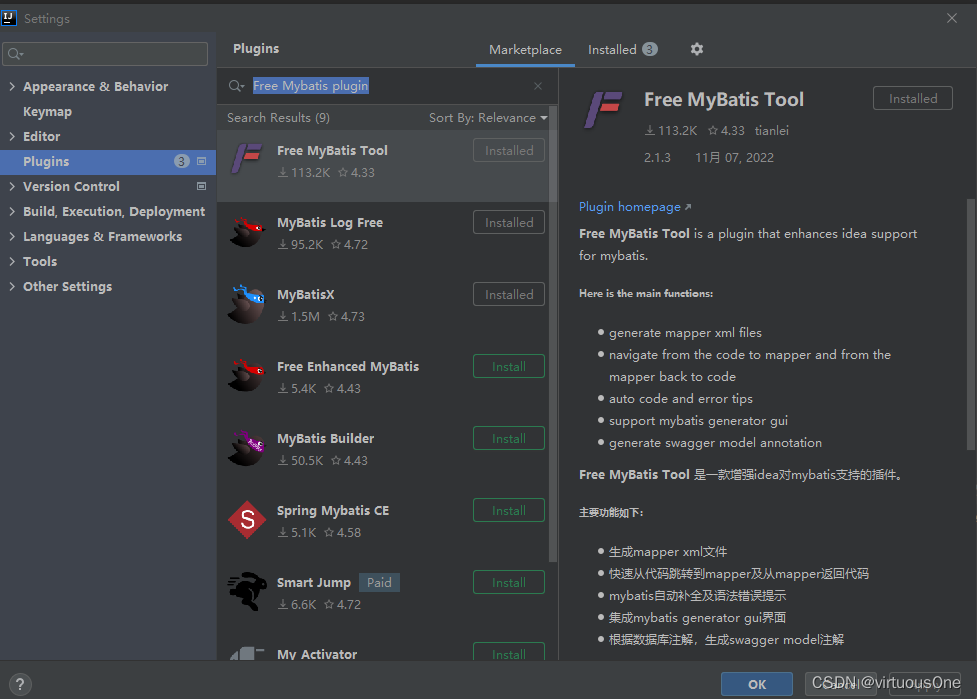
Task: Open help with the question mark icon
Action: point(20,684)
